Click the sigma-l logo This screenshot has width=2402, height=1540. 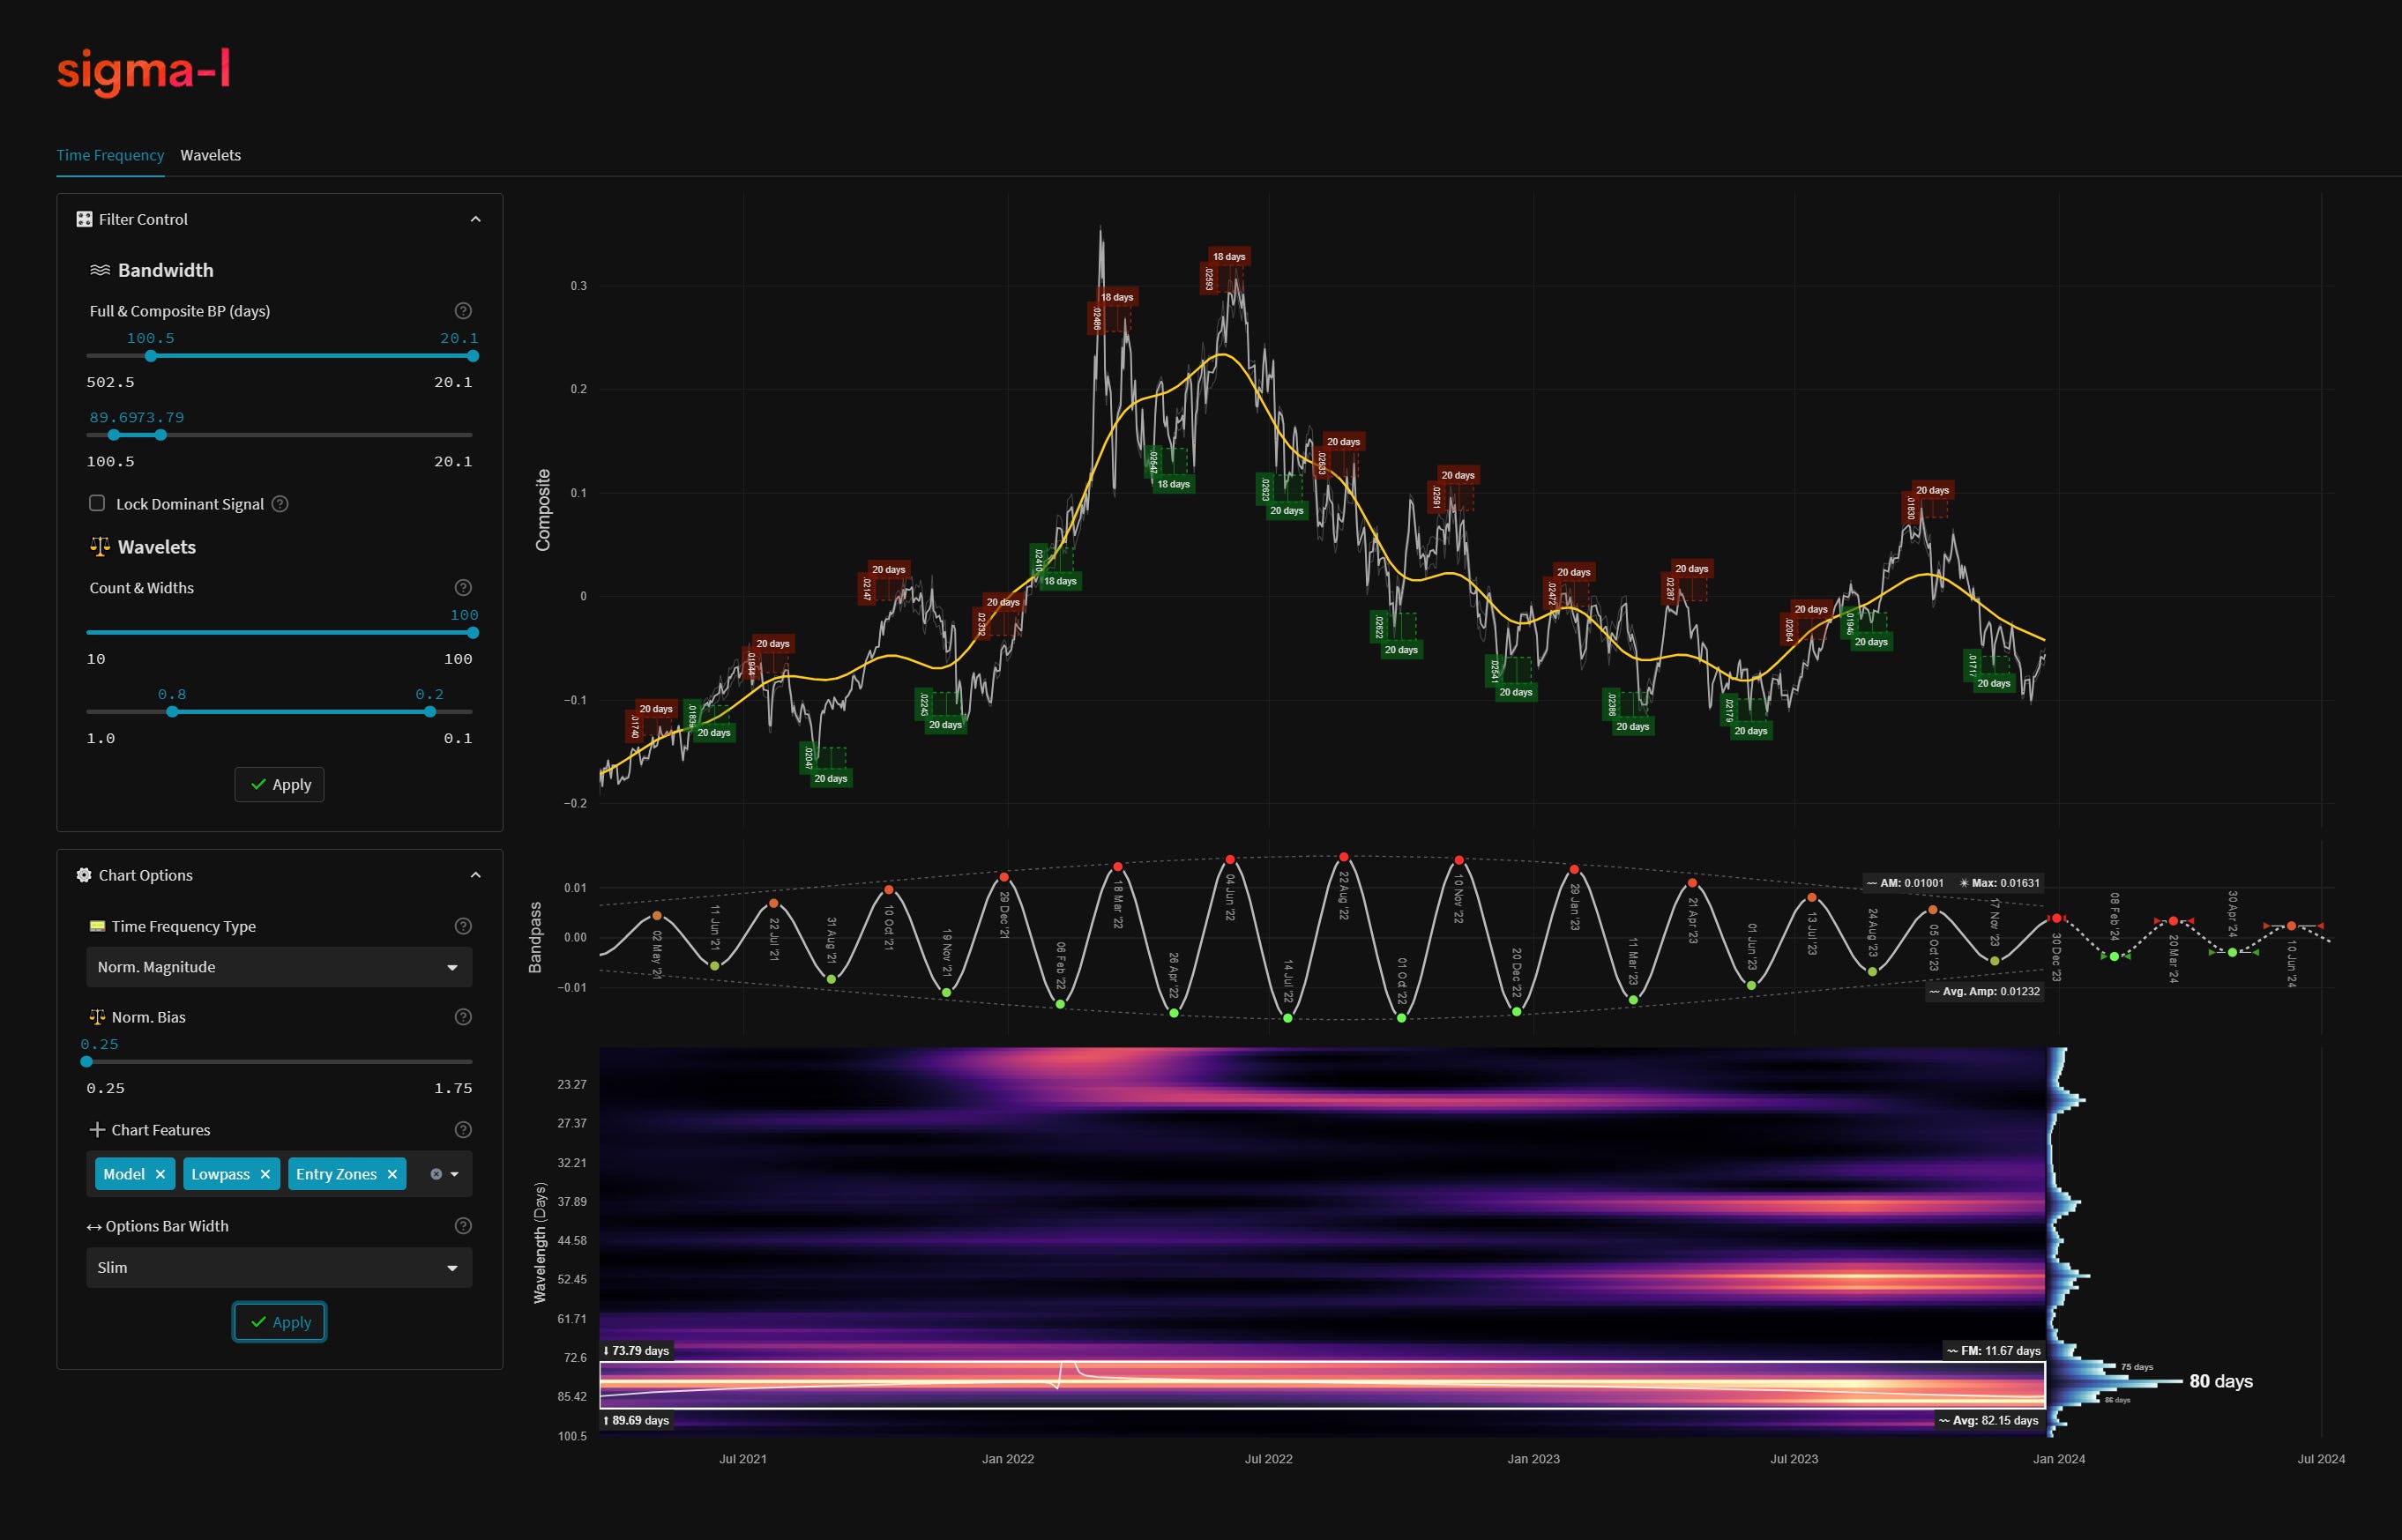[143, 71]
